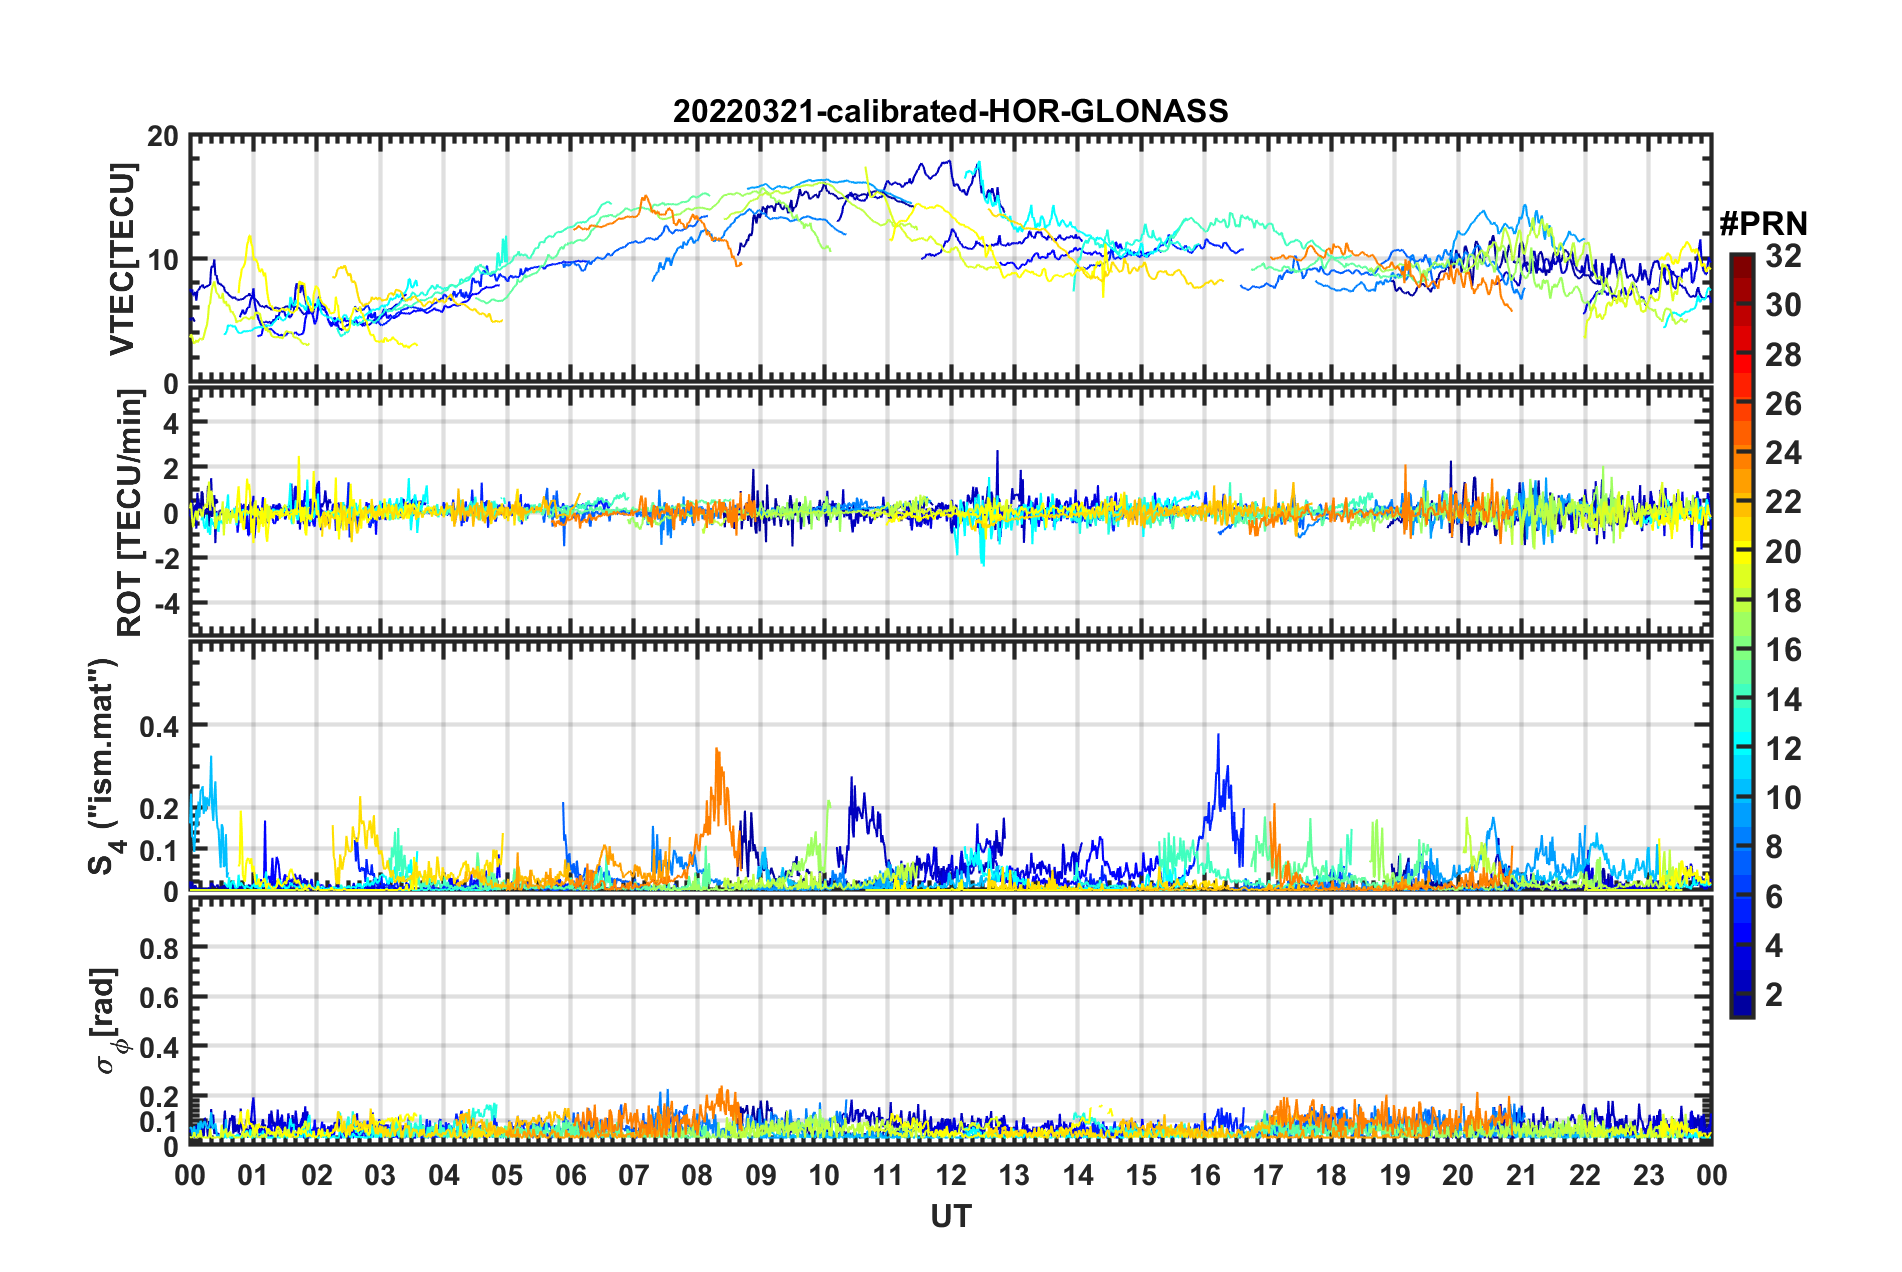Image resolution: width=1902 pixels, height=1272 pixels.
Task: Click x-axis tick label 16
Action: [1204, 1175]
